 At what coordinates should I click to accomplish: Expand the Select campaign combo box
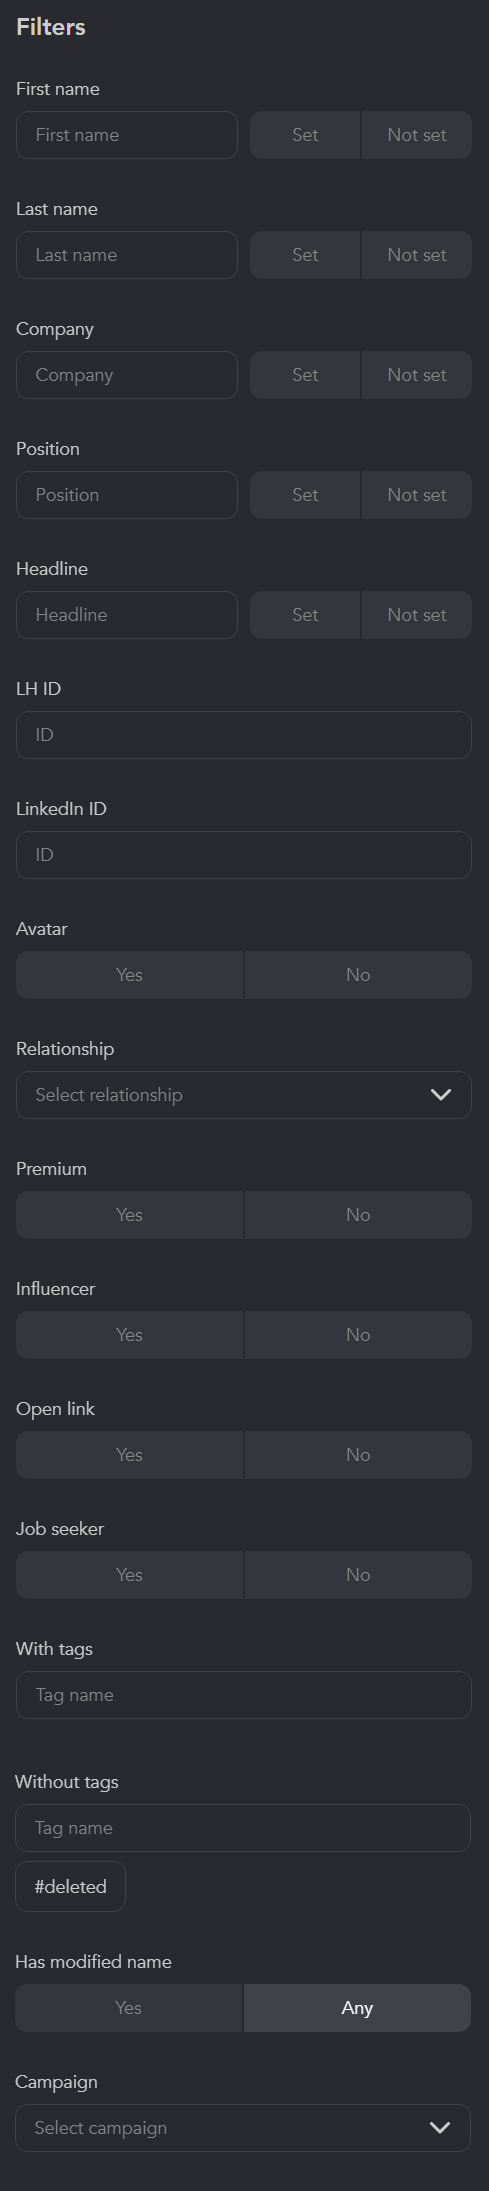[243, 2128]
